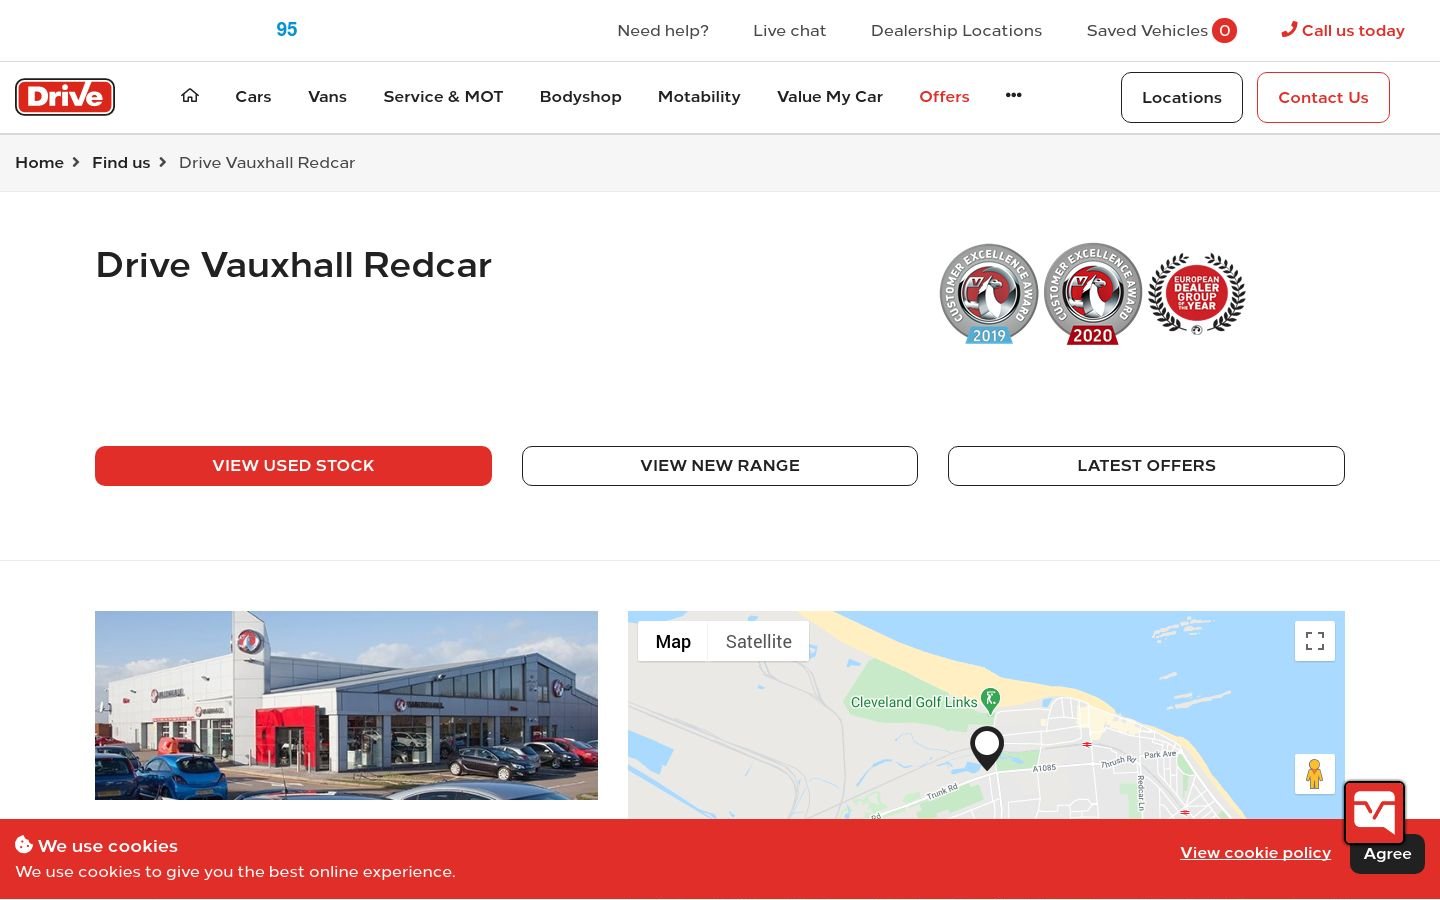Agree to cookies
Image resolution: width=1440 pixels, height=900 pixels.
[1387, 856]
